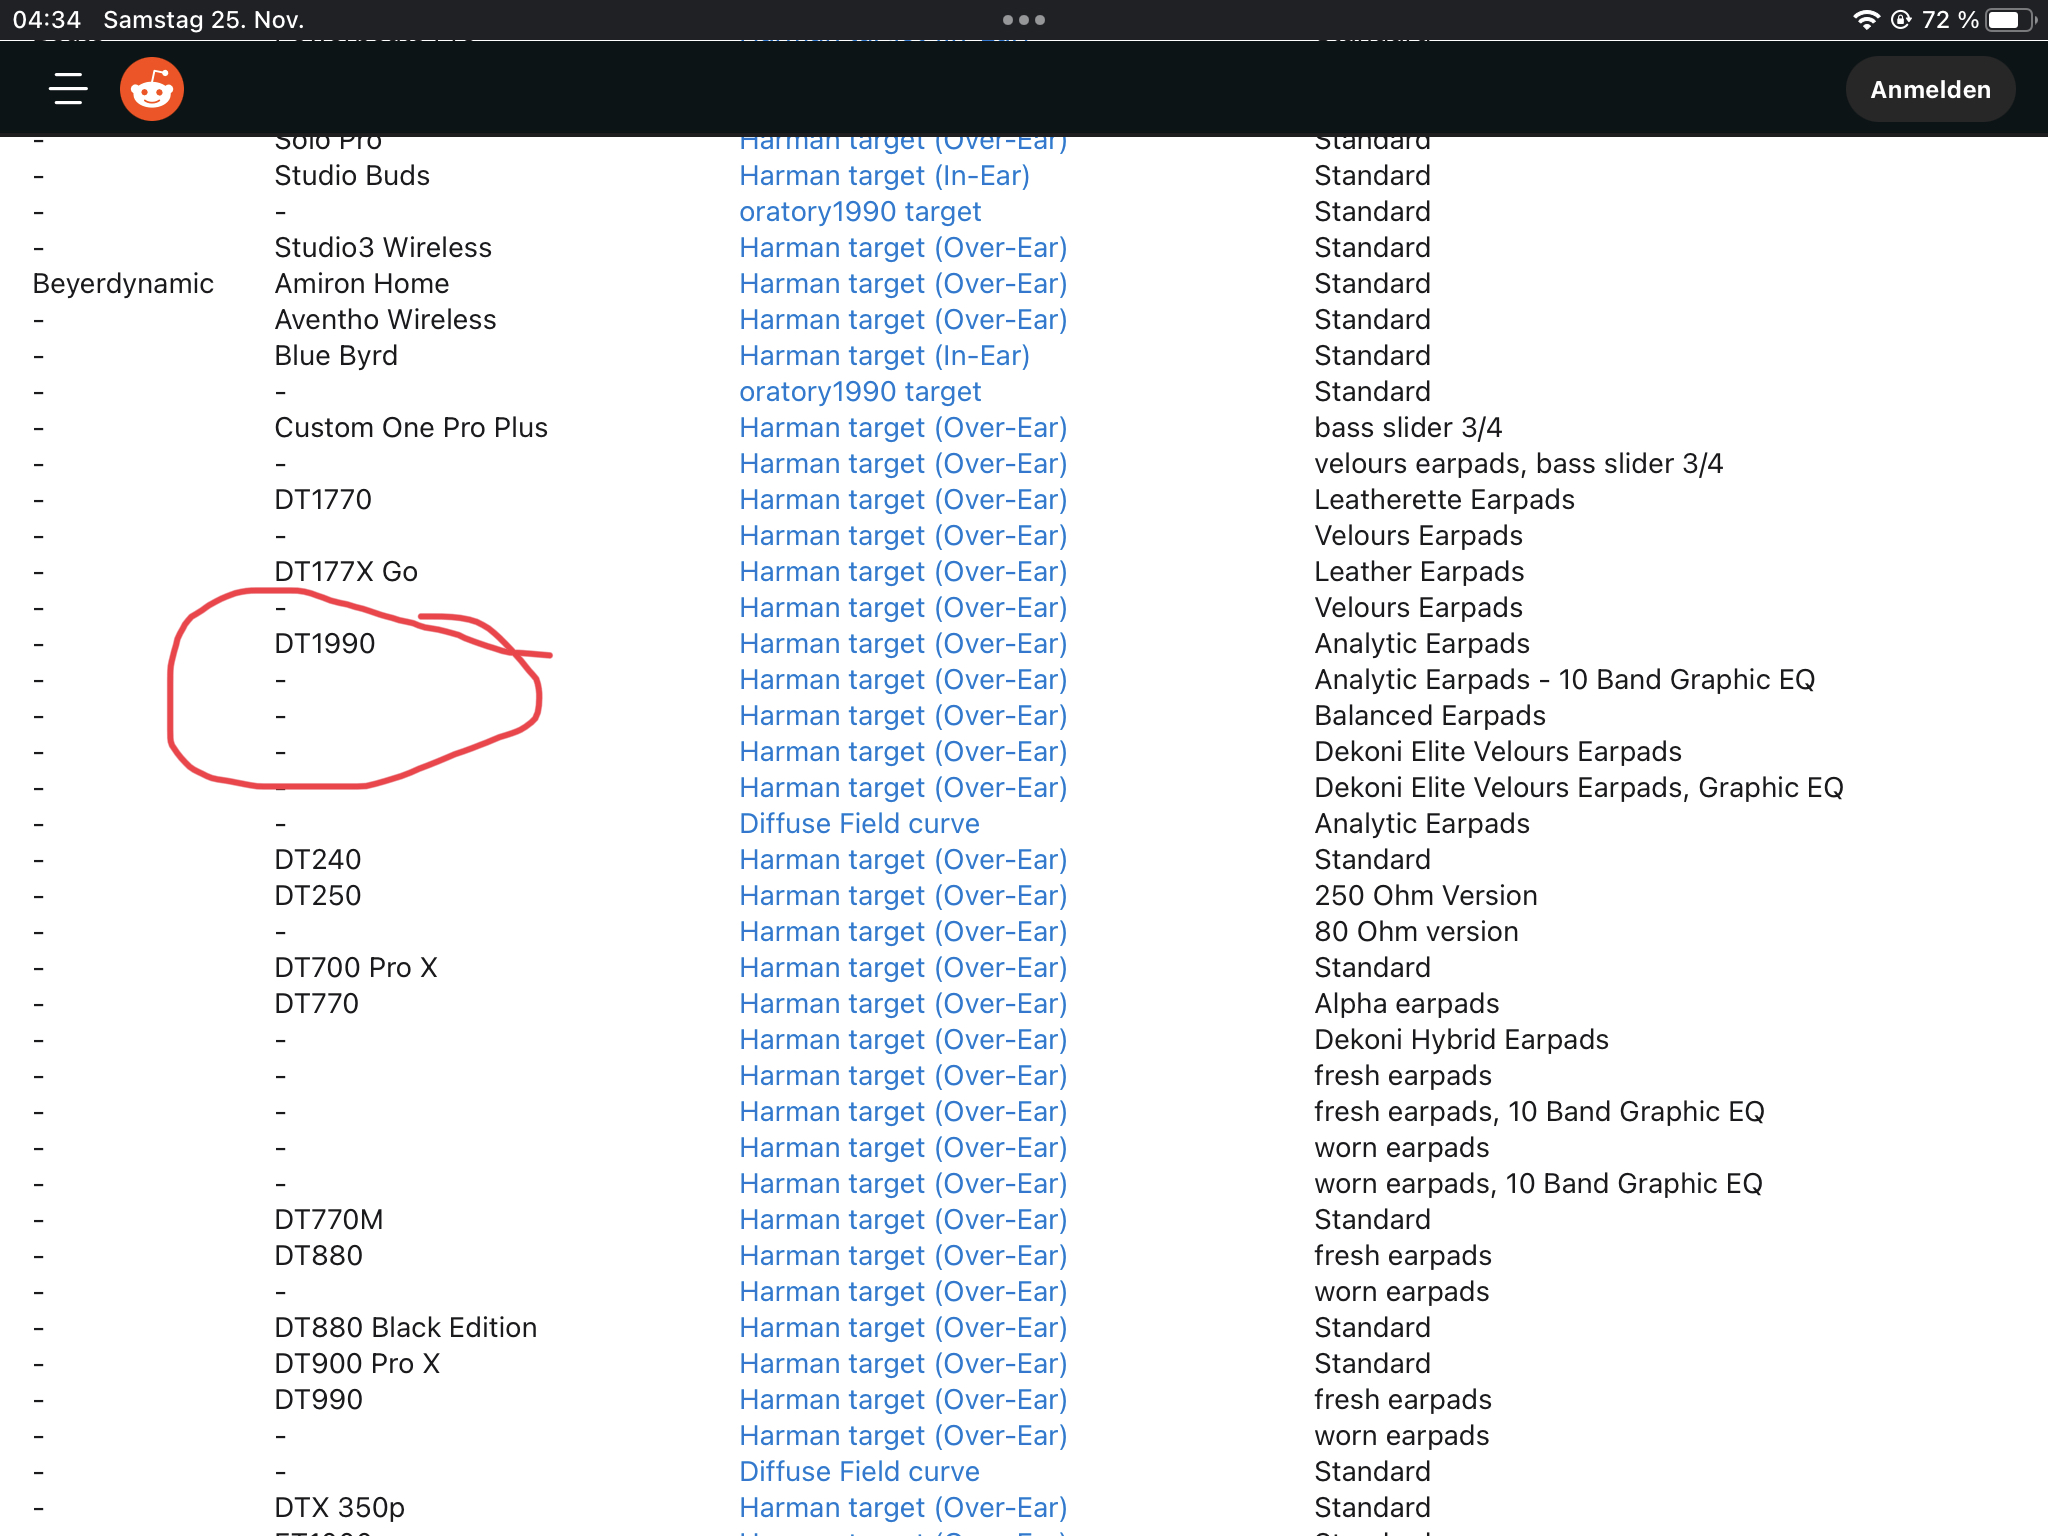Open Harman target link for DT770M
The width and height of the screenshot is (2048, 1536).
coord(903,1220)
